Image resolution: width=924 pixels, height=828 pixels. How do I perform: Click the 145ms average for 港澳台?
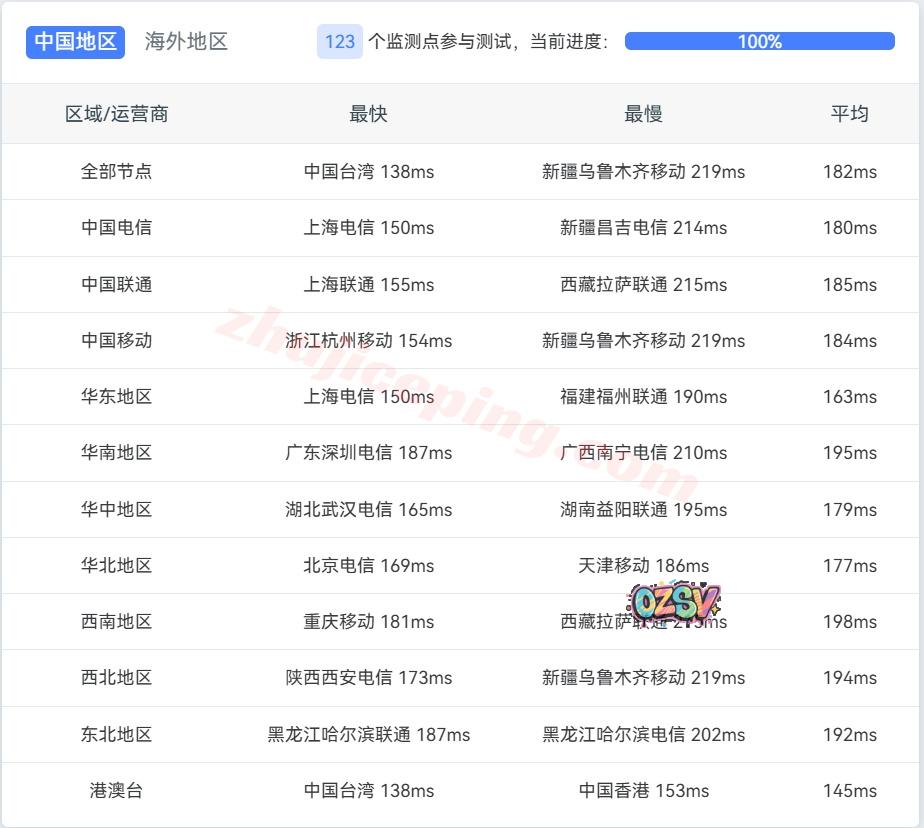coord(849,791)
